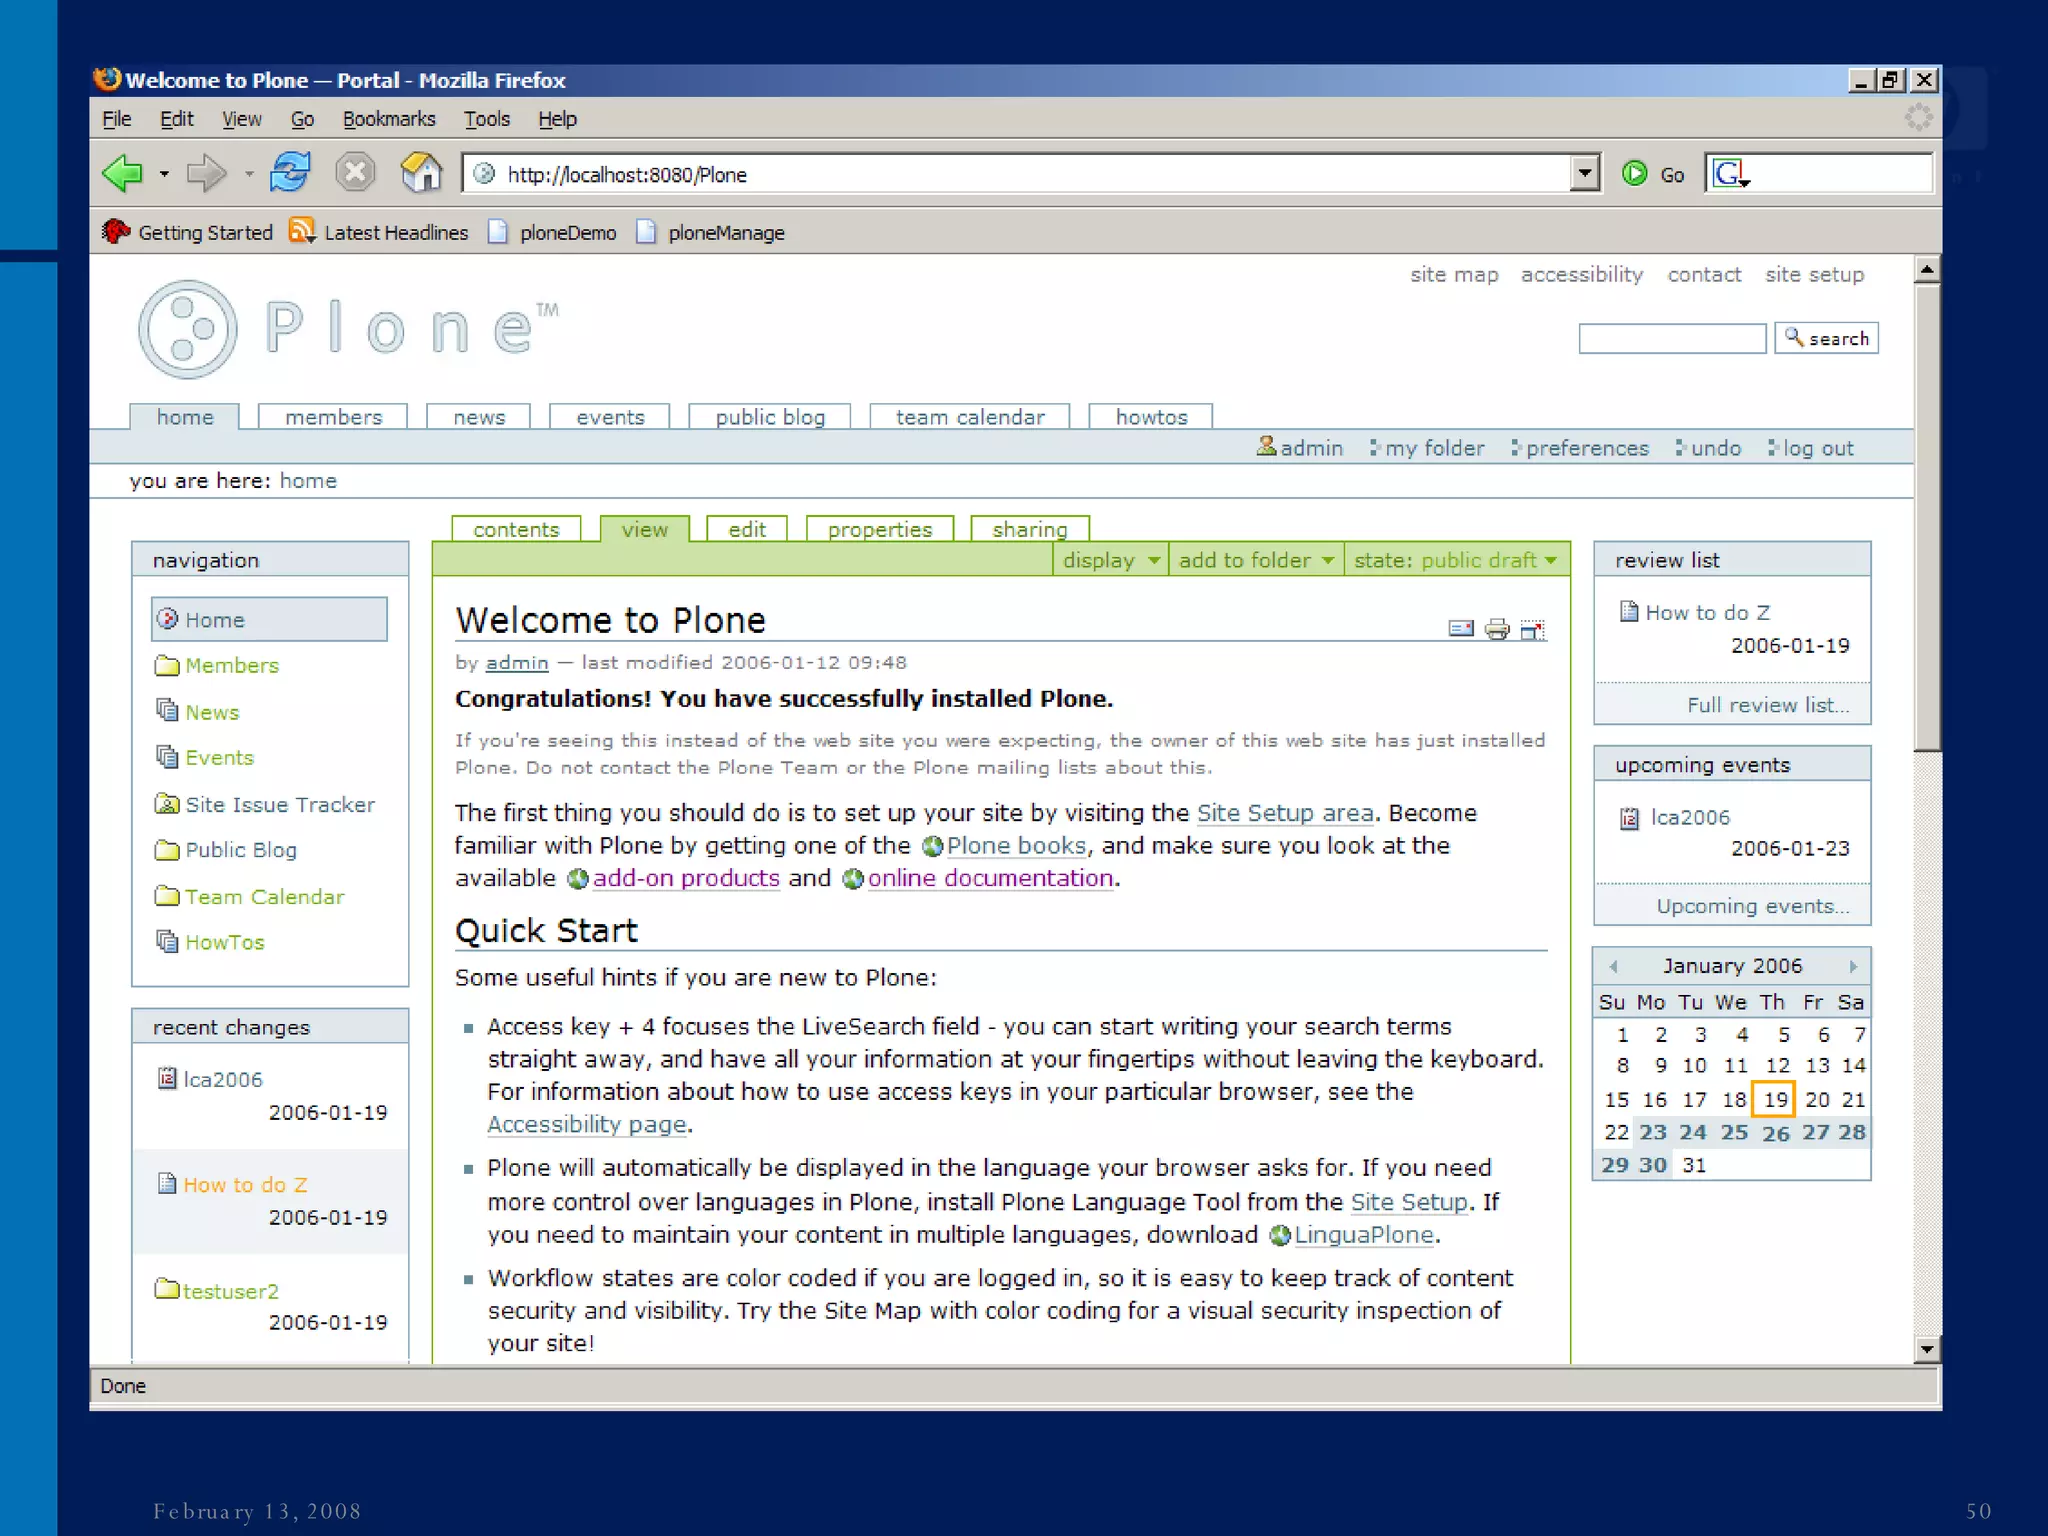
Task: Click the Plone logo image
Action: coord(347,329)
